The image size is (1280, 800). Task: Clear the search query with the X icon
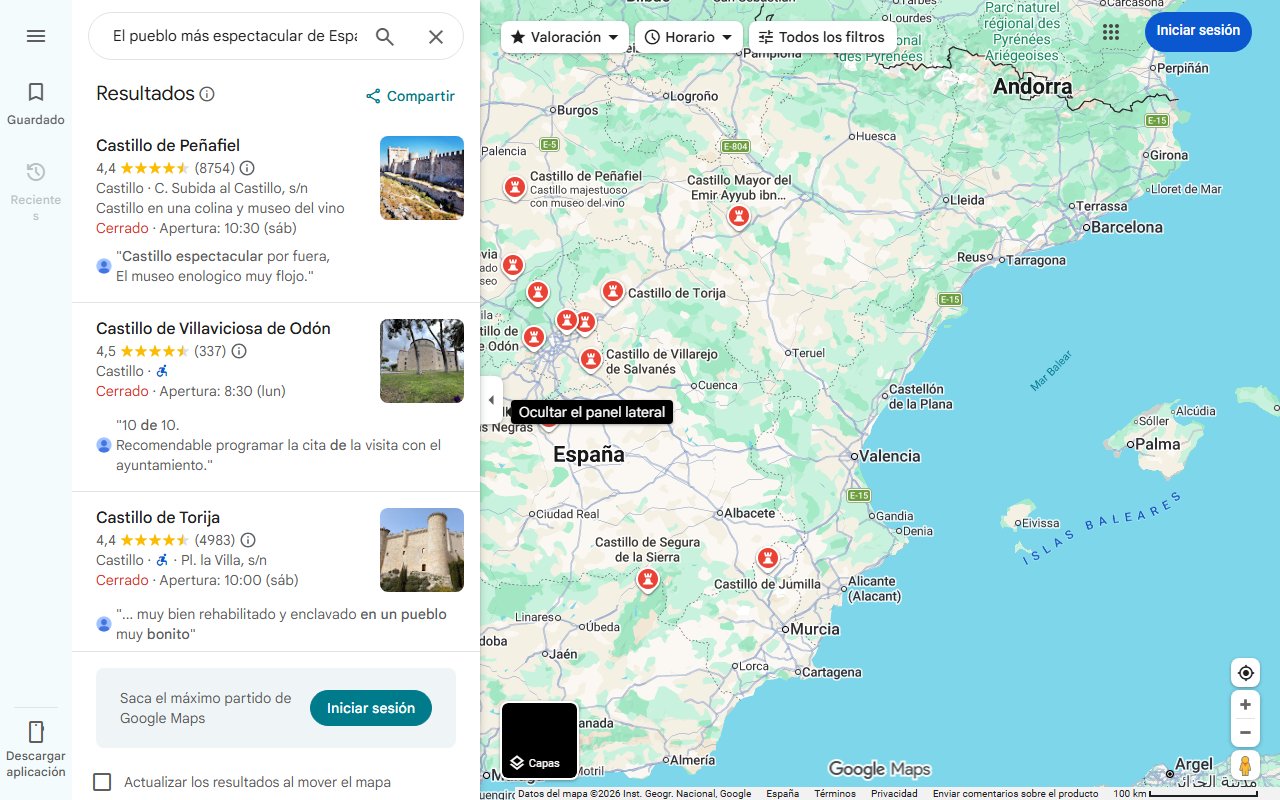tap(436, 35)
